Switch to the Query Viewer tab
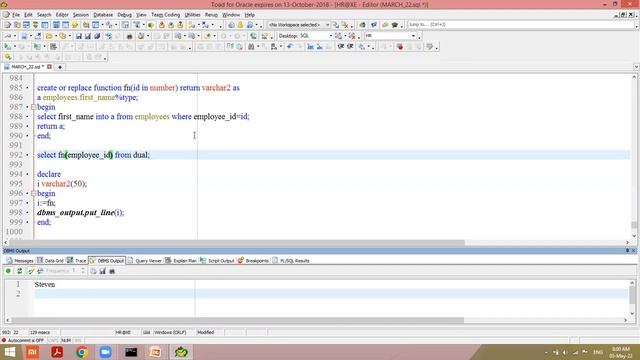 [144, 260]
